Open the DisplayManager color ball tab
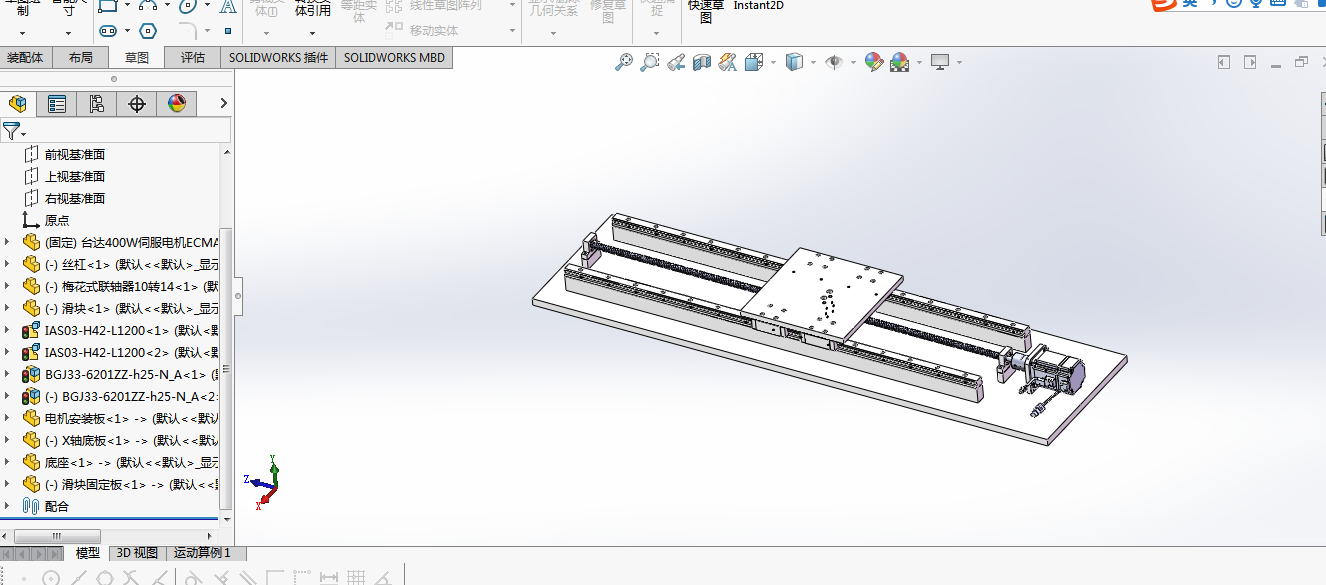Viewport: 1326px width, 585px height. [177, 104]
